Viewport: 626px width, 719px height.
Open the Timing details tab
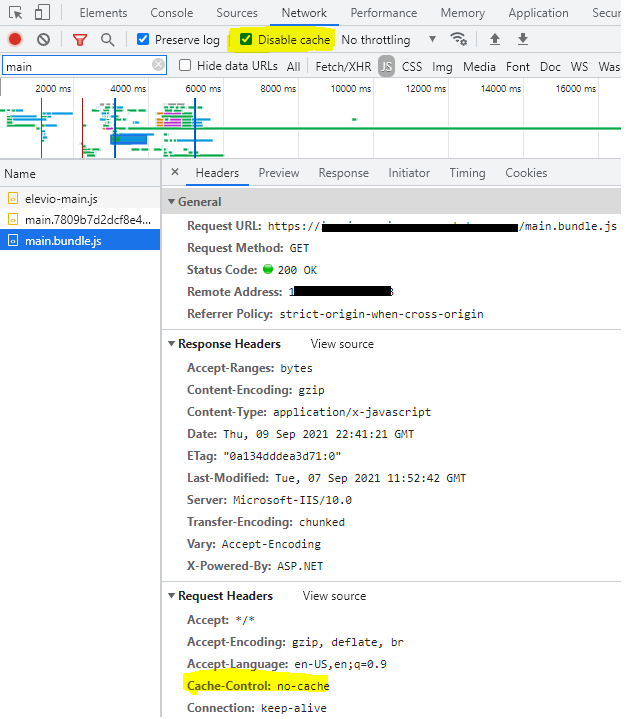[467, 173]
